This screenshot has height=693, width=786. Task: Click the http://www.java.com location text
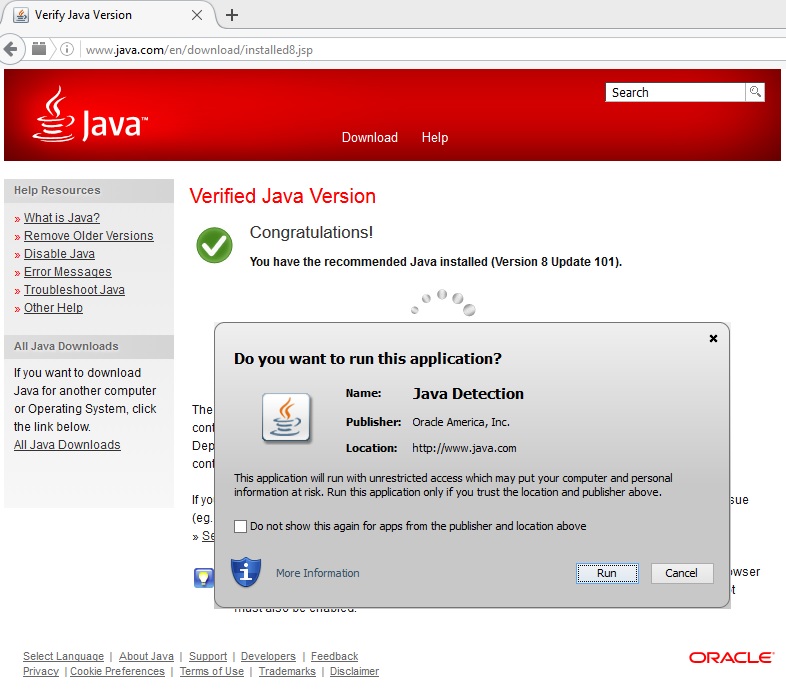[x=464, y=448]
